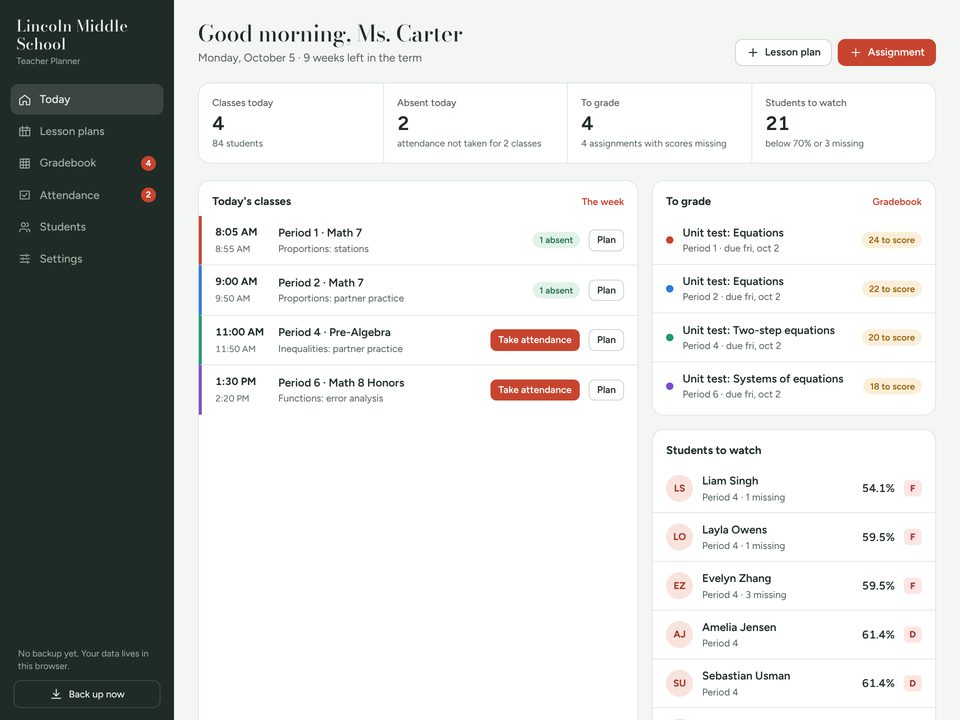Click the Lesson plan button

[783, 53]
